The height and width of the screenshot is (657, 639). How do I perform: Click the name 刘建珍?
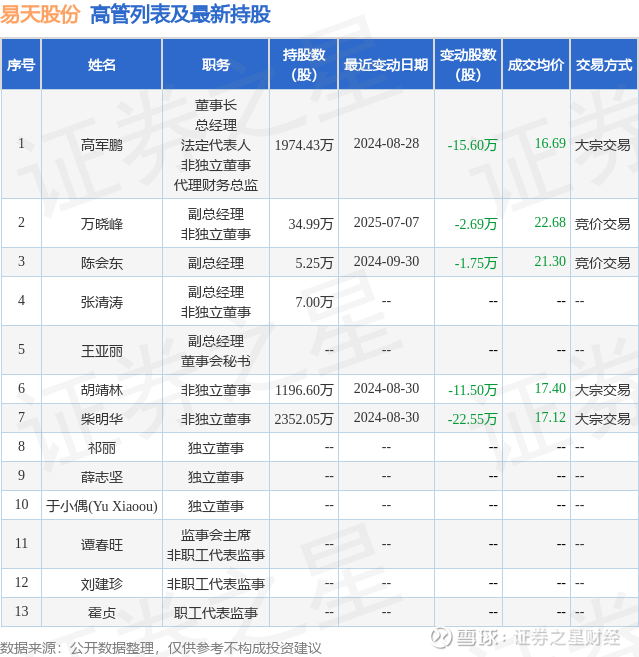[101, 584]
